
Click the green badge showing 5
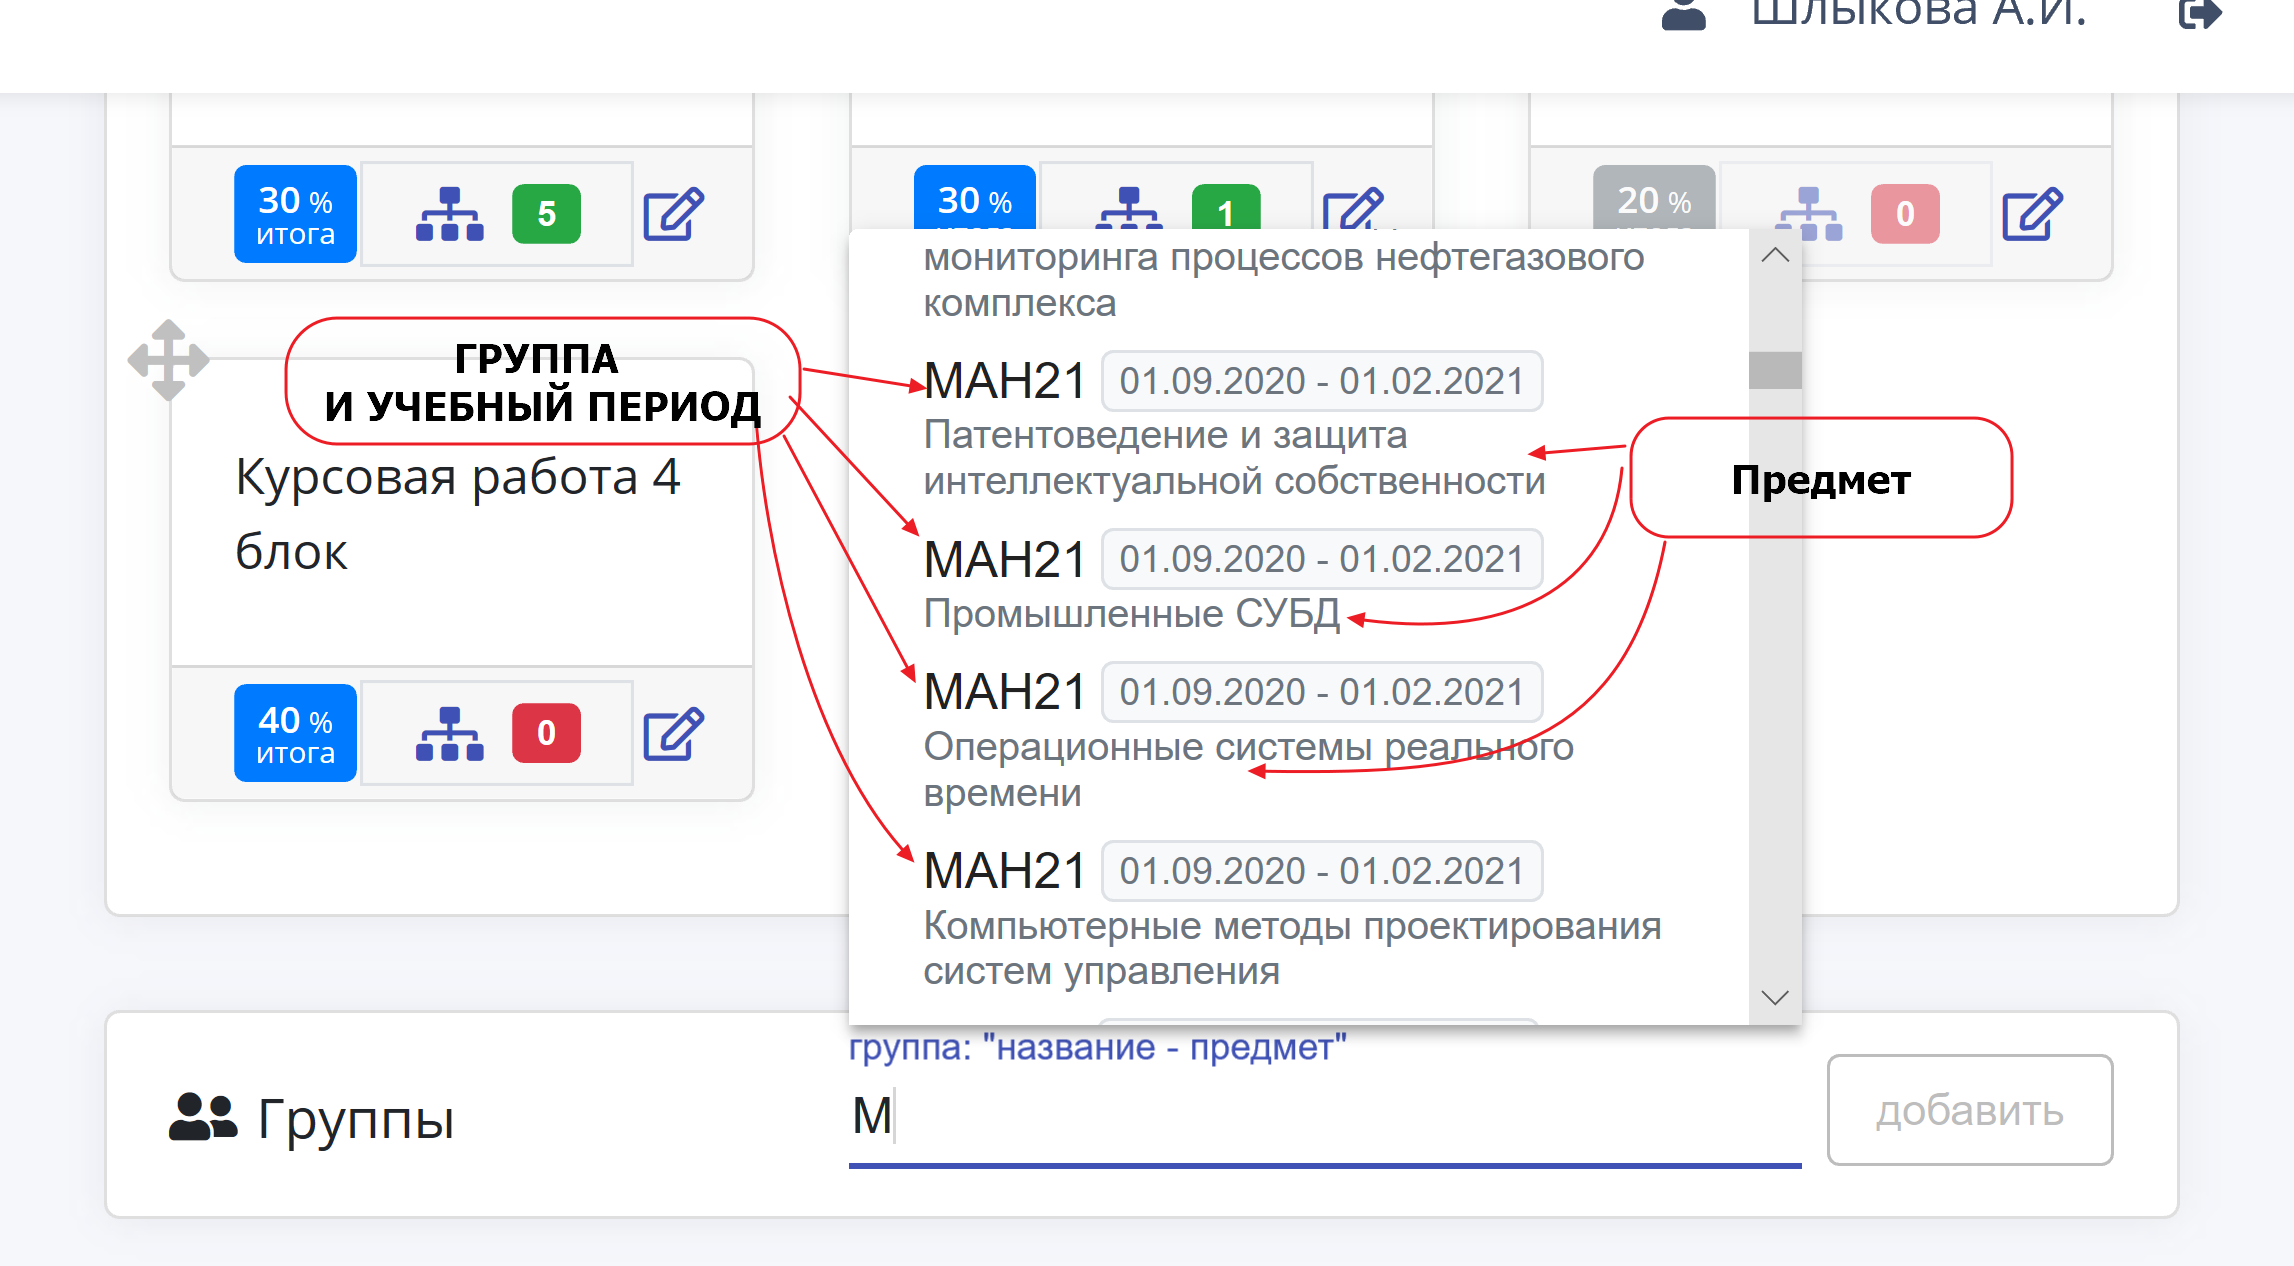(546, 214)
